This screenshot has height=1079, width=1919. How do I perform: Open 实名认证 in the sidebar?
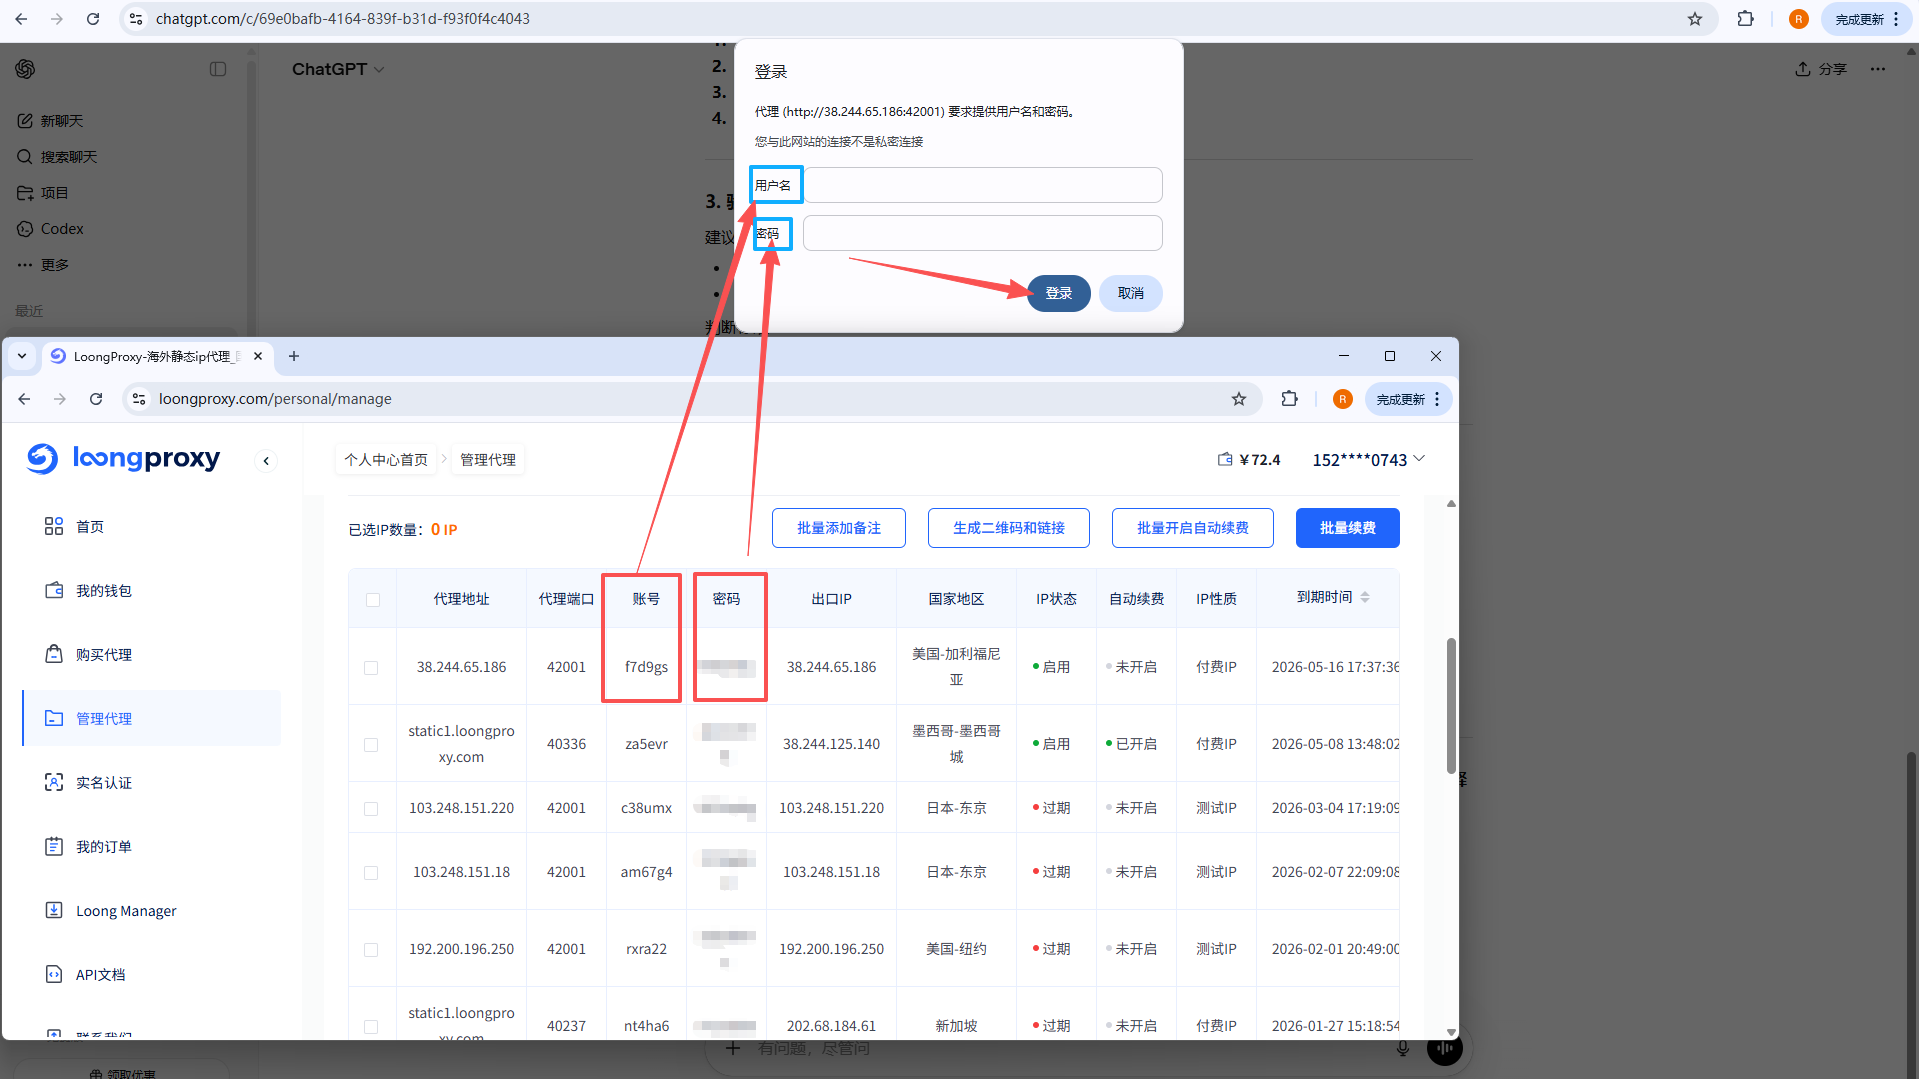[x=103, y=783]
